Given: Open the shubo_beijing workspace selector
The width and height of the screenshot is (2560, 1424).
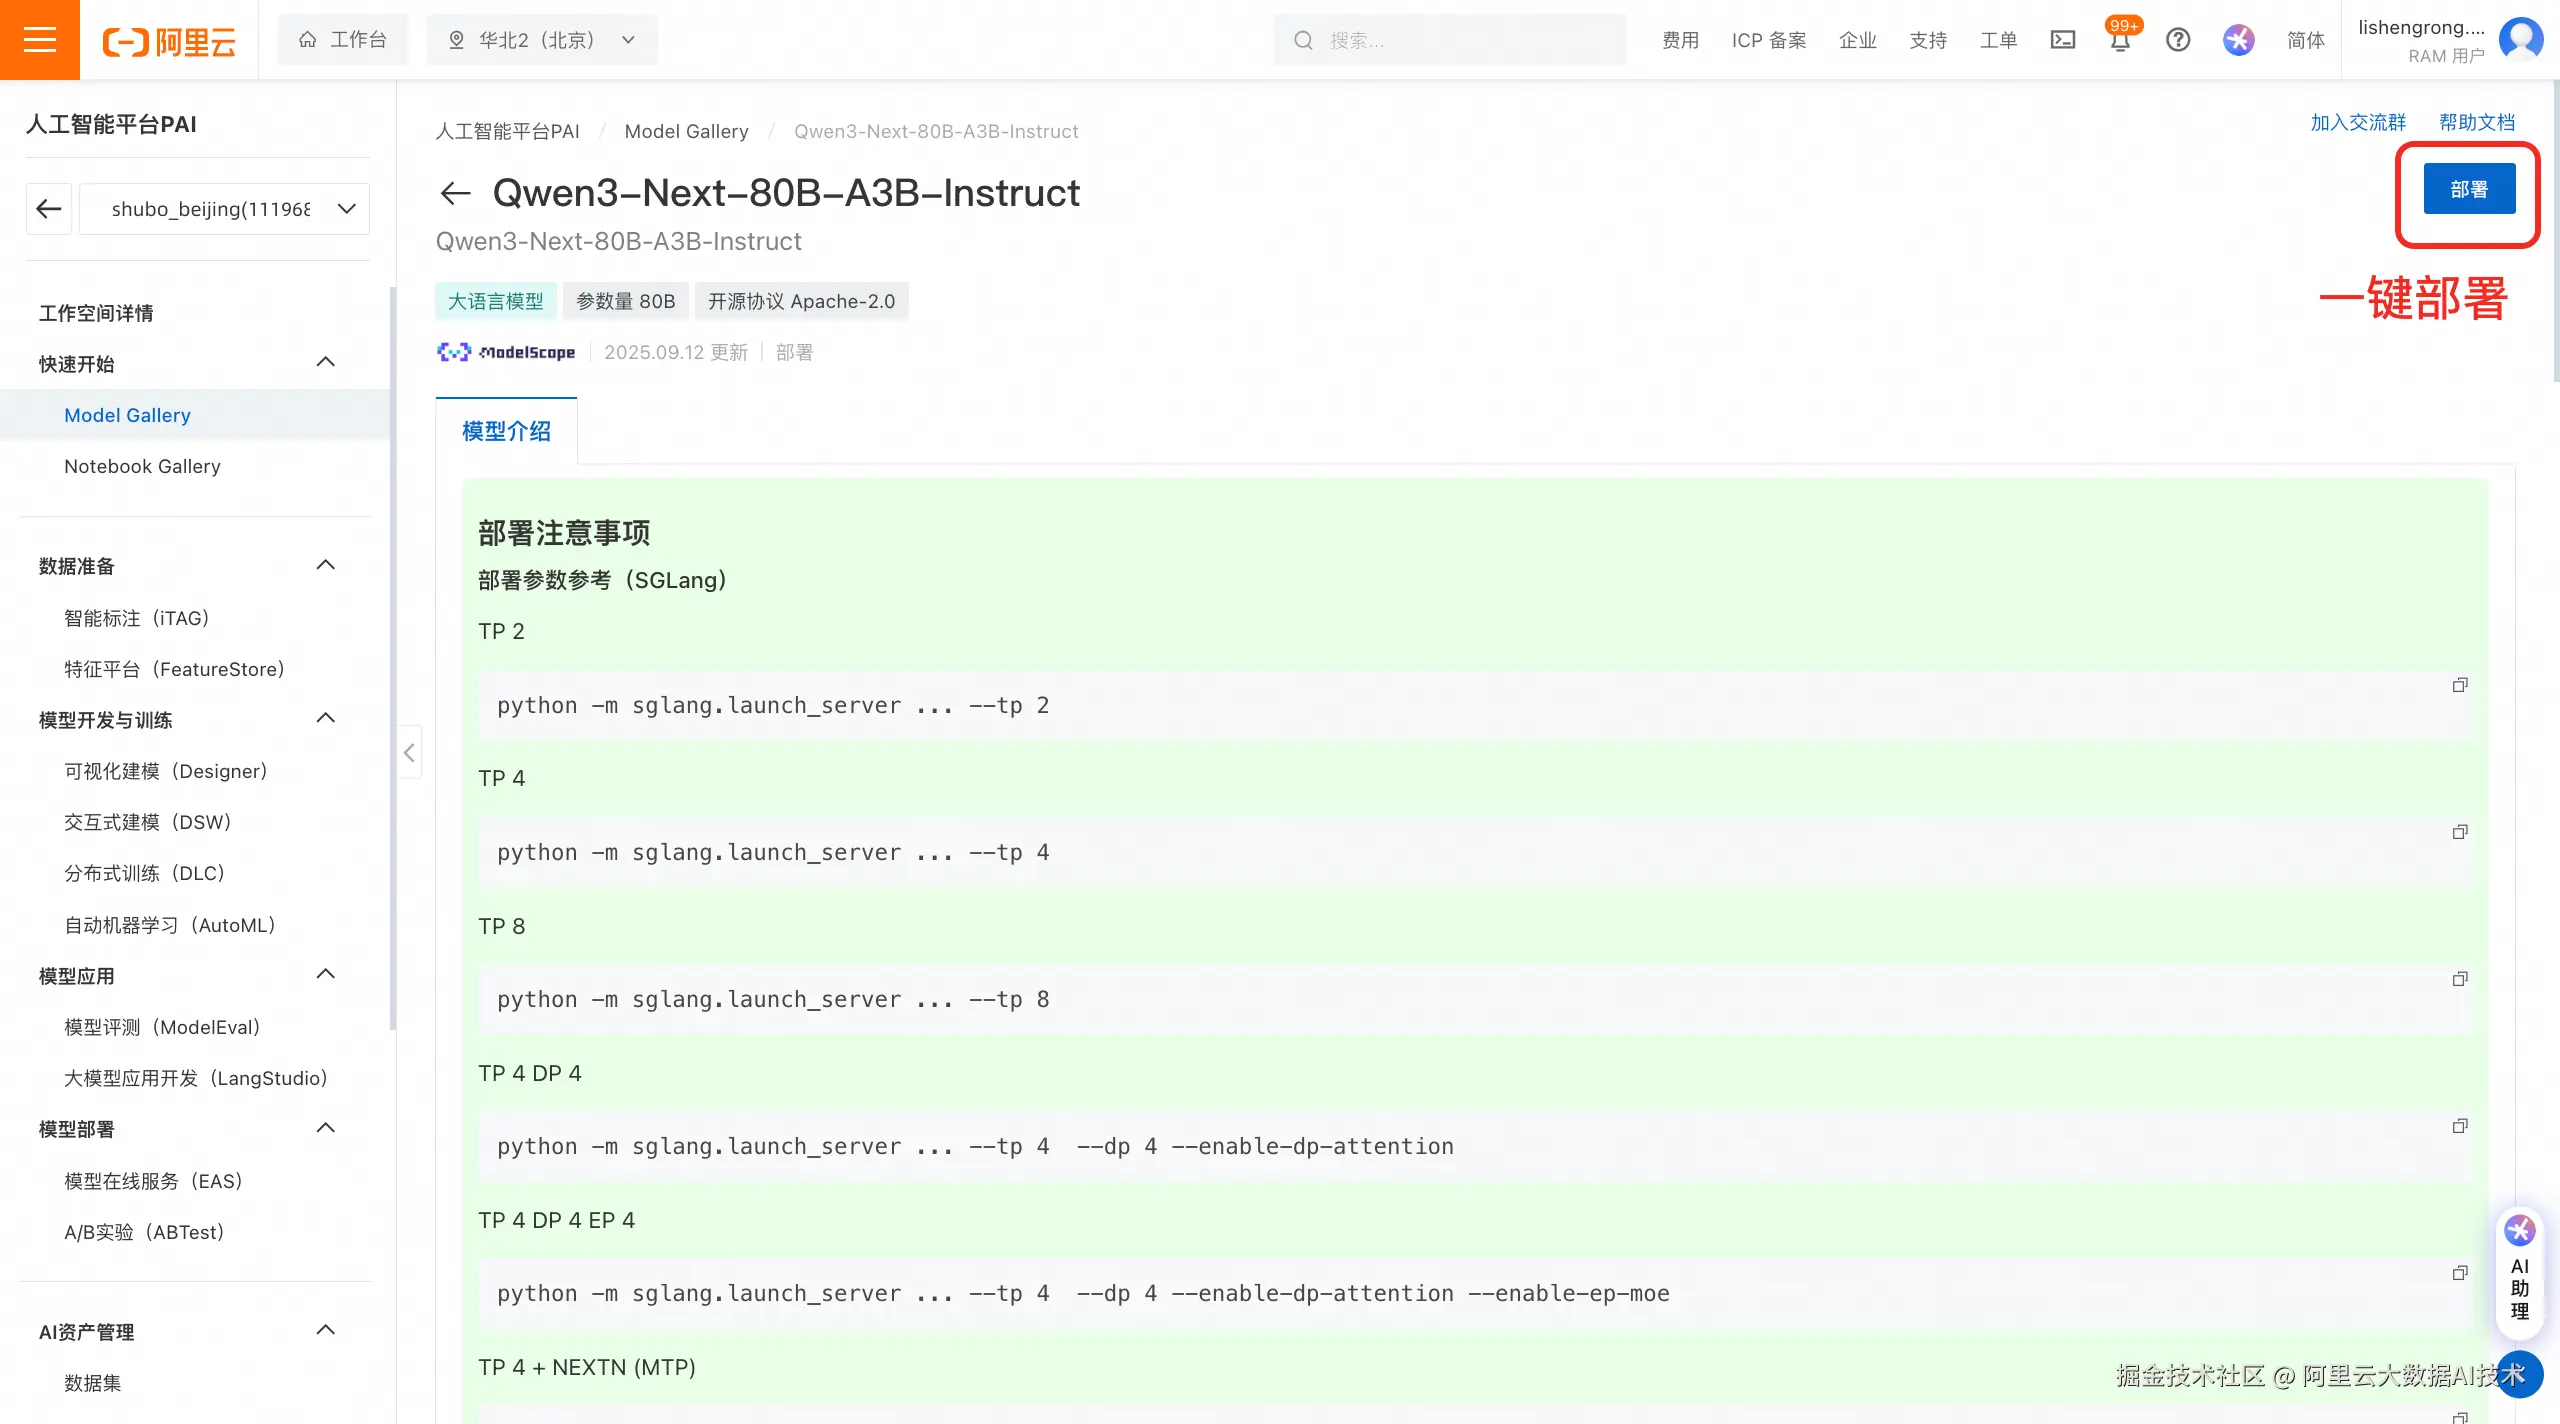Looking at the screenshot, I should [x=224, y=209].
